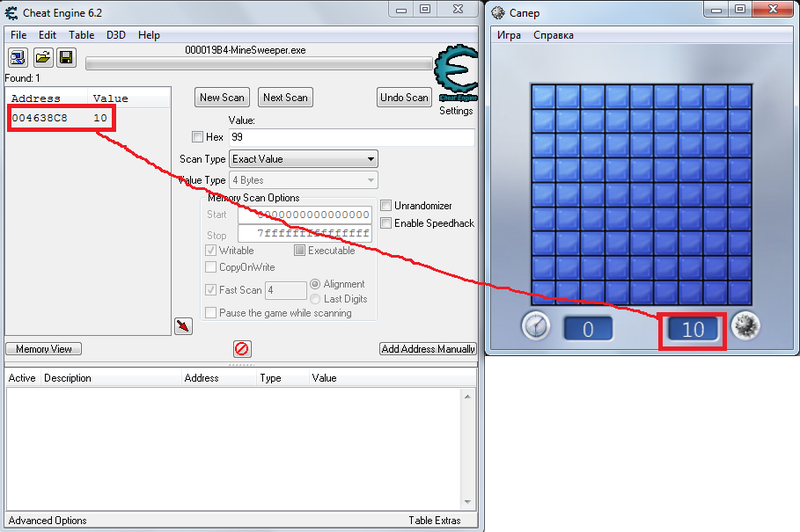800x532 pixels.
Task: Enable the Unrandomizer checkbox
Action: tap(386, 206)
